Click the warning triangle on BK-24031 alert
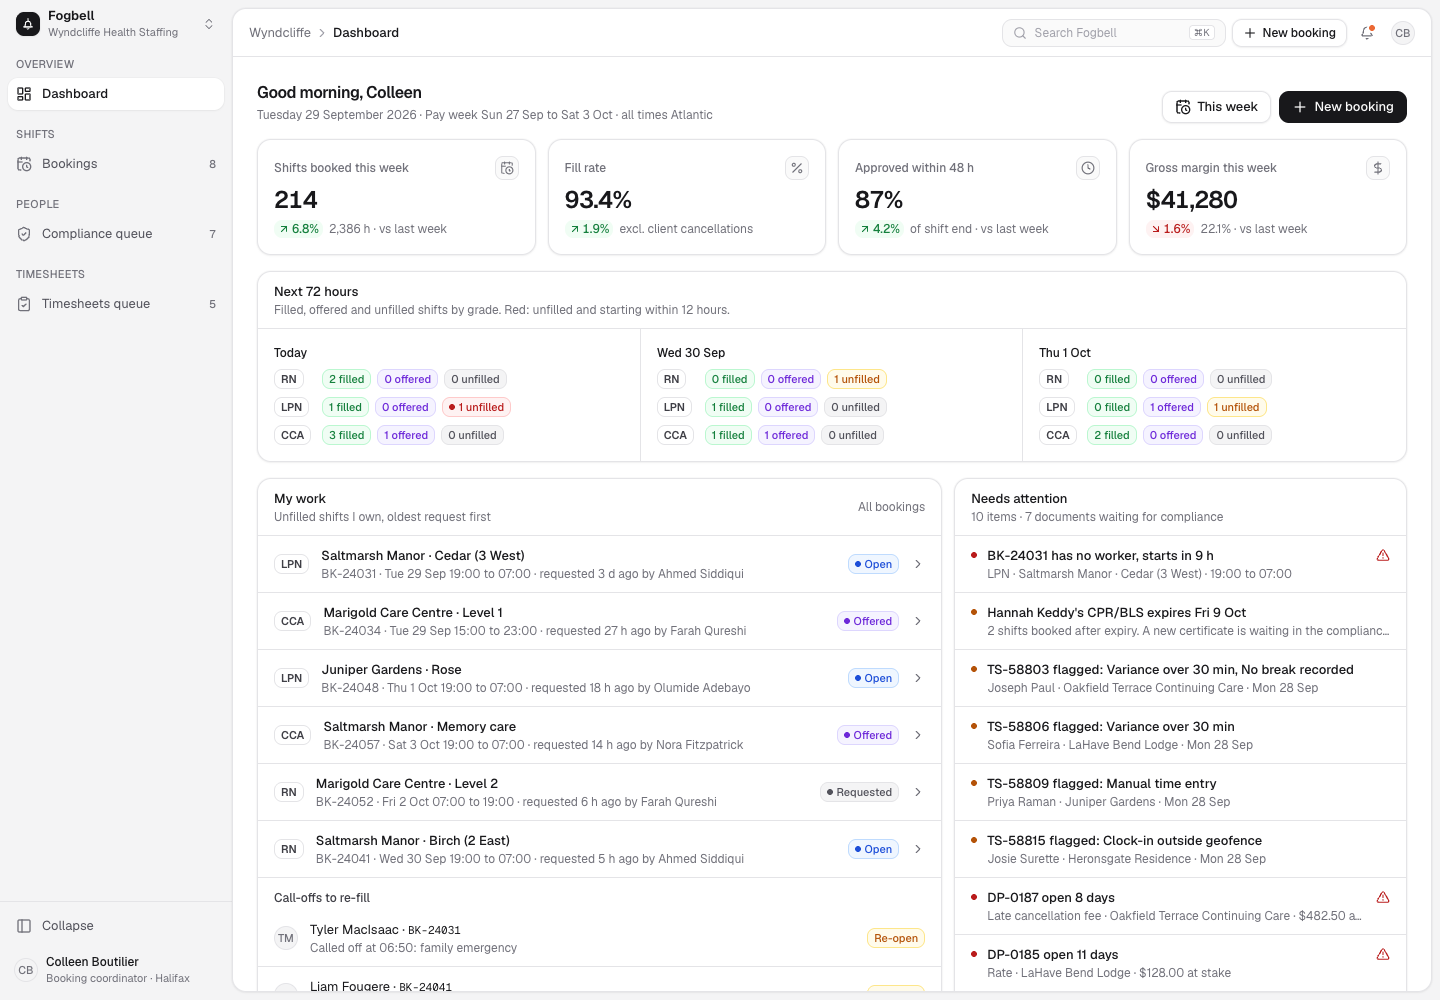This screenshot has height=1000, width=1440. [x=1383, y=555]
